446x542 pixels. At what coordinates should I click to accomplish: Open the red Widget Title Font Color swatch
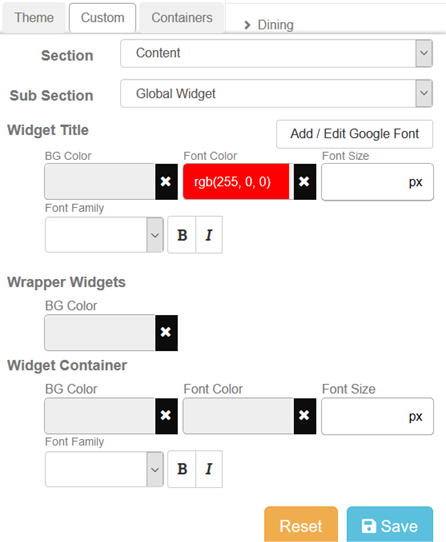[236, 182]
